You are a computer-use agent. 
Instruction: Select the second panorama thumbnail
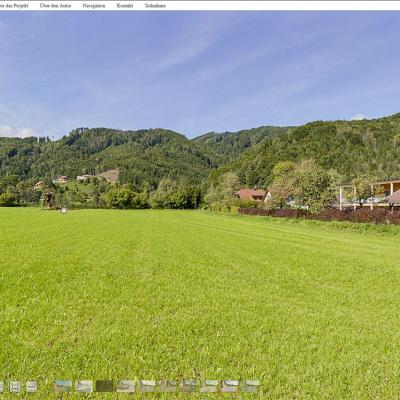pyautogui.click(x=84, y=386)
